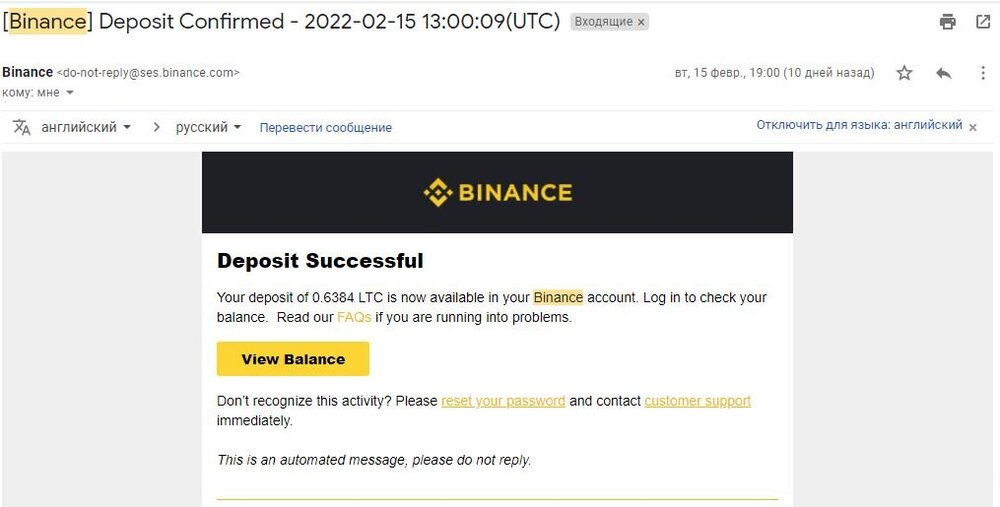Open the FAQs link
1000x507 pixels.
pyautogui.click(x=354, y=317)
